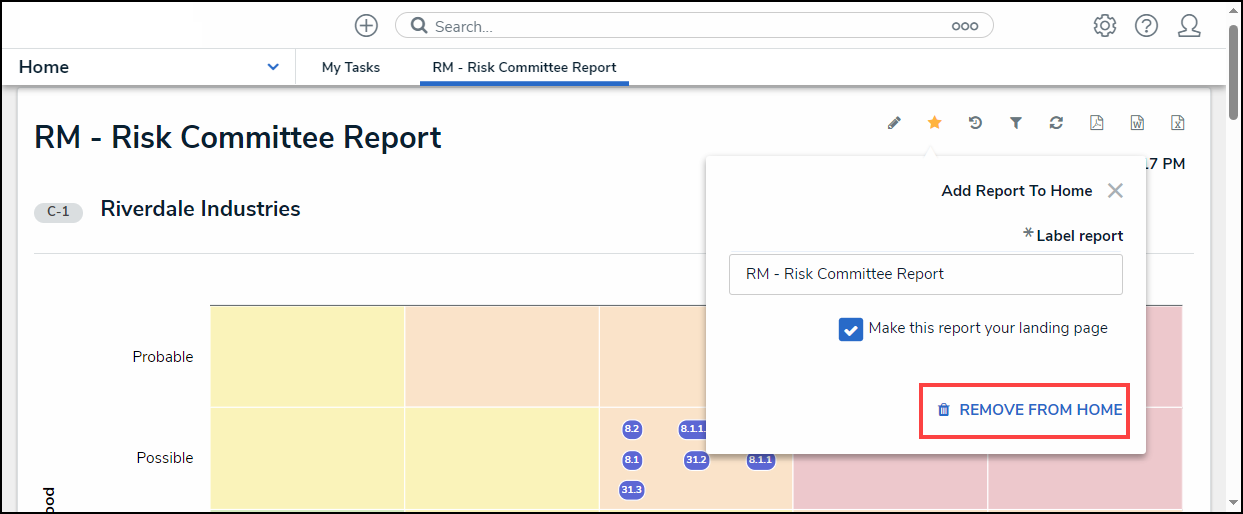1243x514 pixels.
Task: Export the report as Word document
Action: pyautogui.click(x=1137, y=123)
